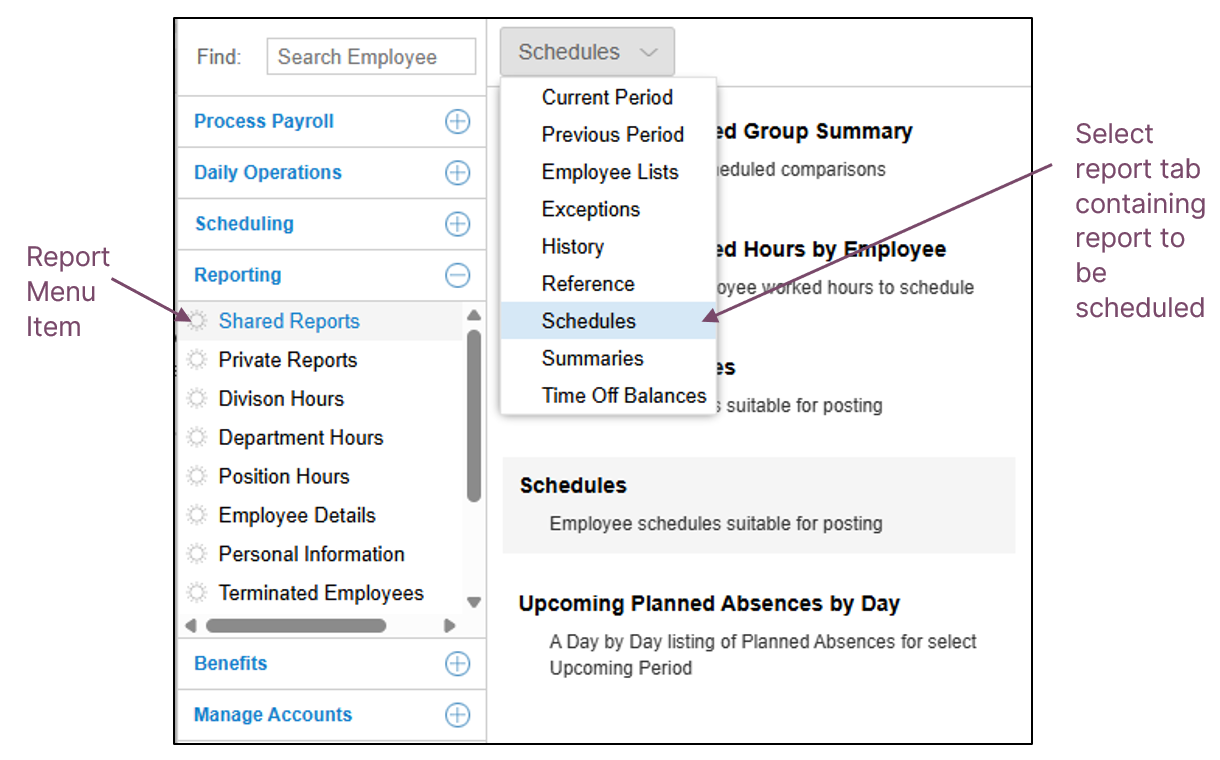Click into the Search Employee field

(x=371, y=57)
